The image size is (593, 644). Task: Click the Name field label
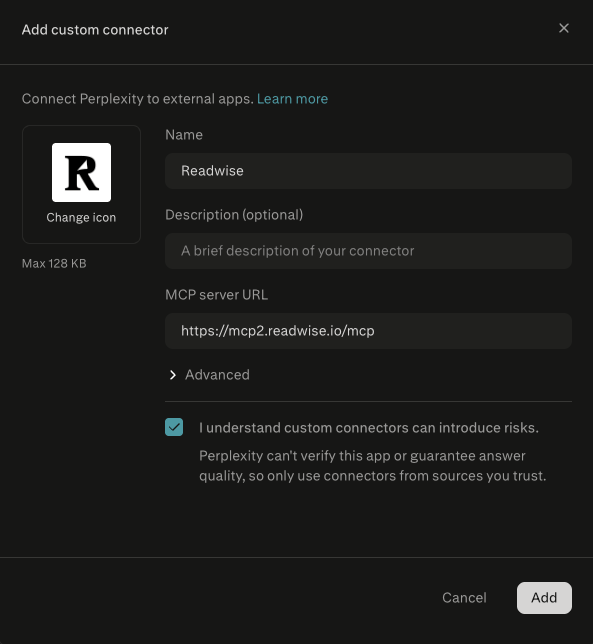click(184, 135)
